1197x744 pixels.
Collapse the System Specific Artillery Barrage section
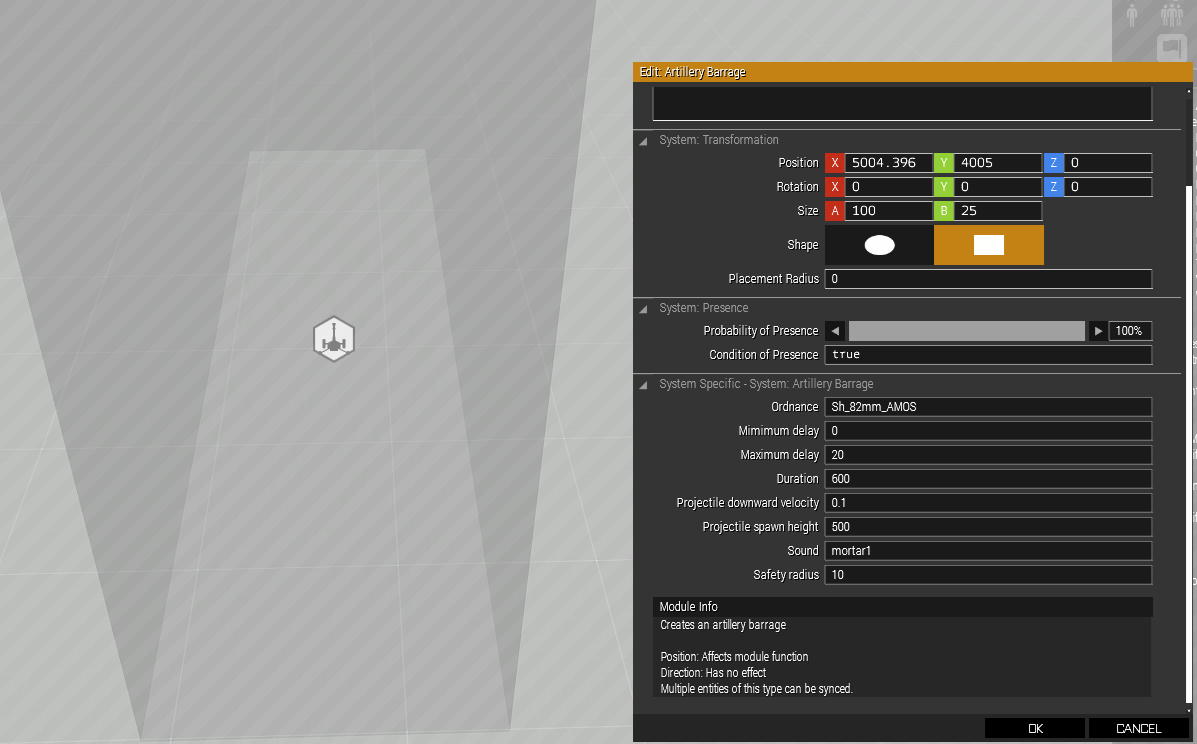click(644, 385)
